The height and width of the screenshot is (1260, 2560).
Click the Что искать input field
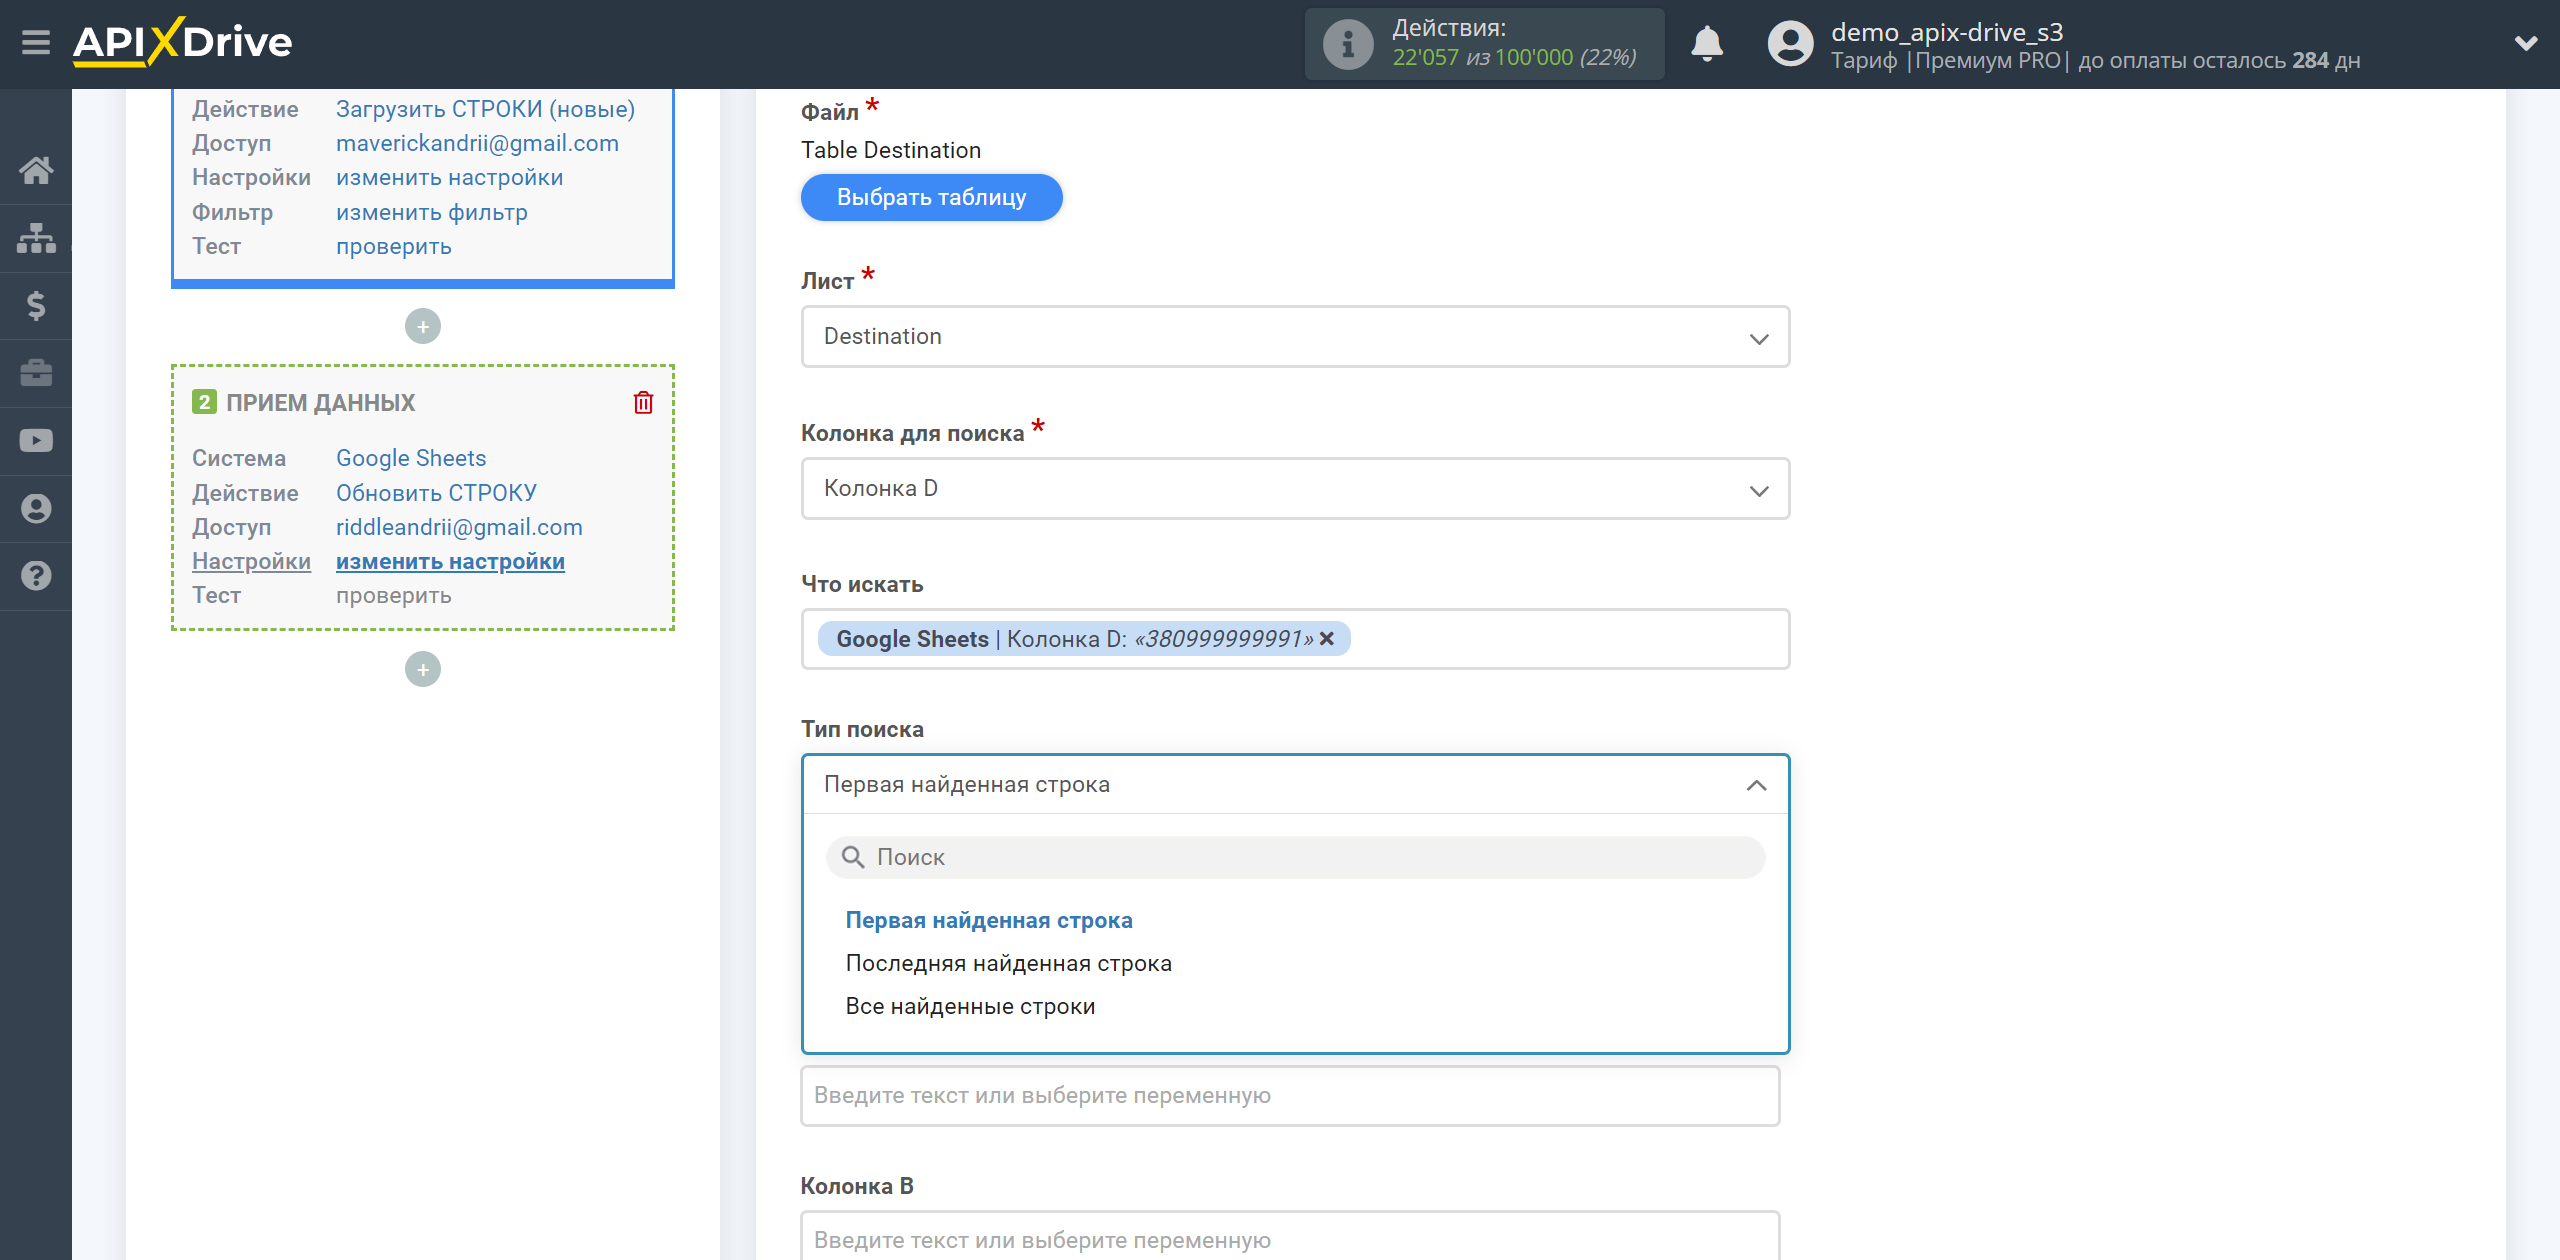click(x=1295, y=639)
